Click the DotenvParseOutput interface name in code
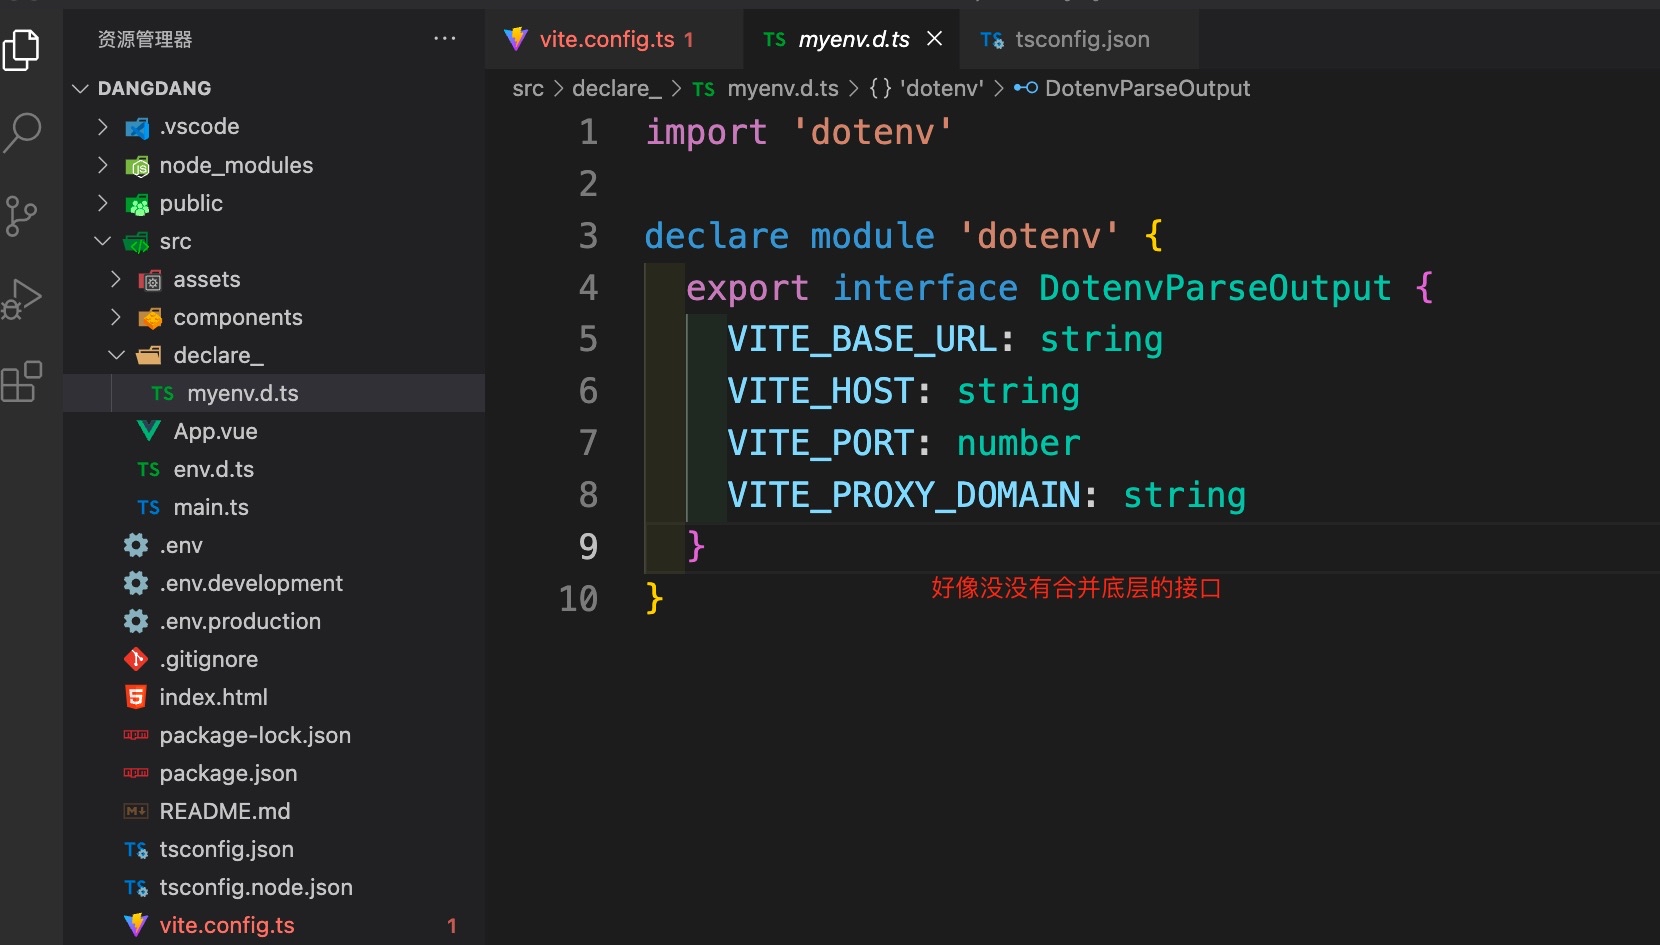 point(1215,288)
